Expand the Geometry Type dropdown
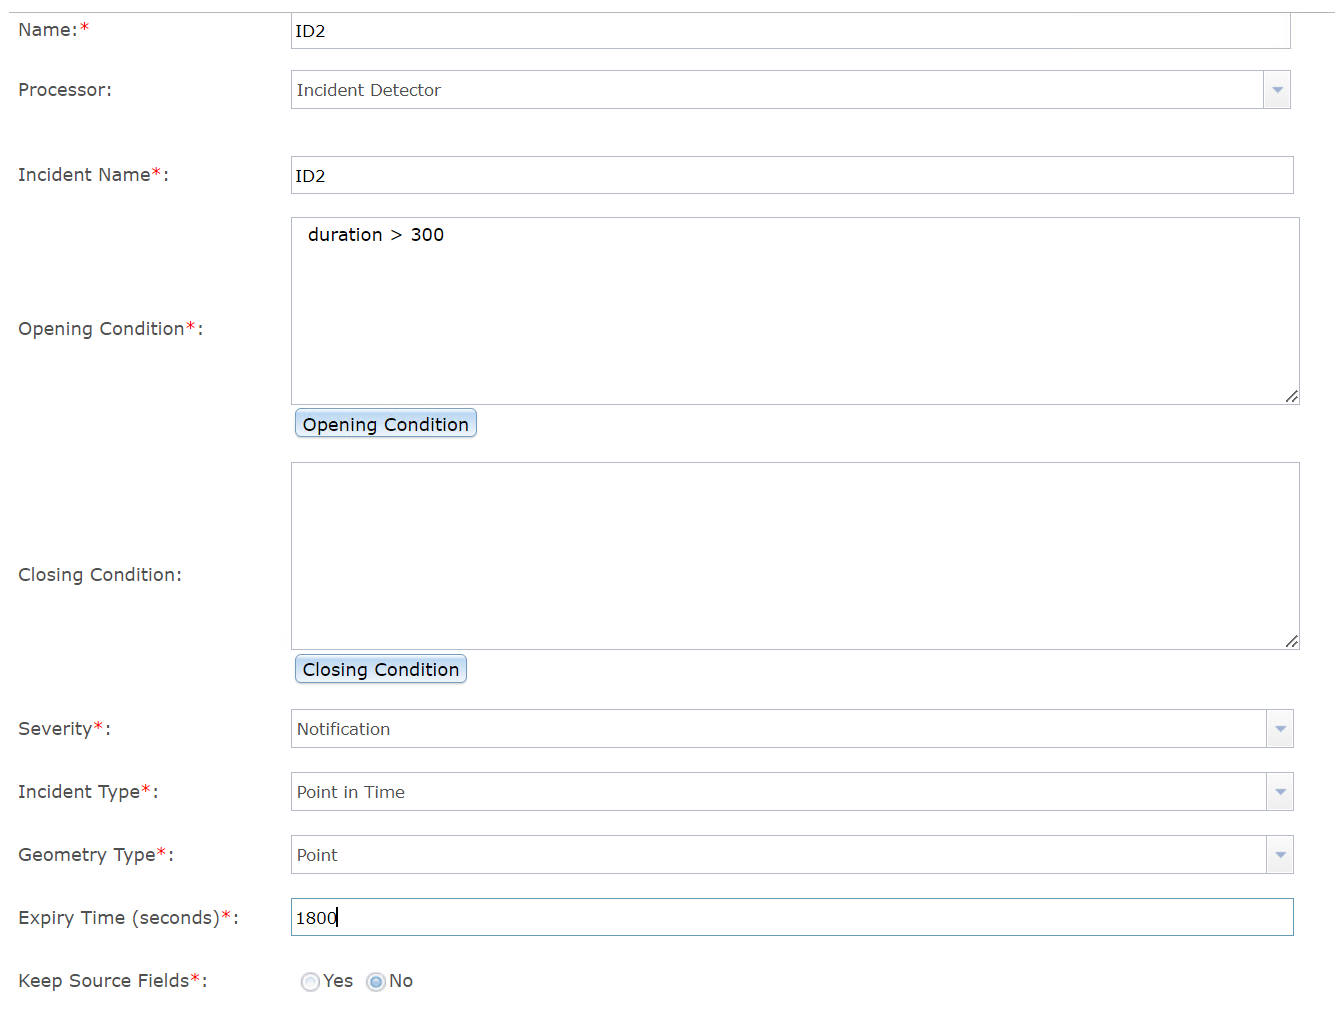This screenshot has height=1016, width=1335. (x=1279, y=854)
